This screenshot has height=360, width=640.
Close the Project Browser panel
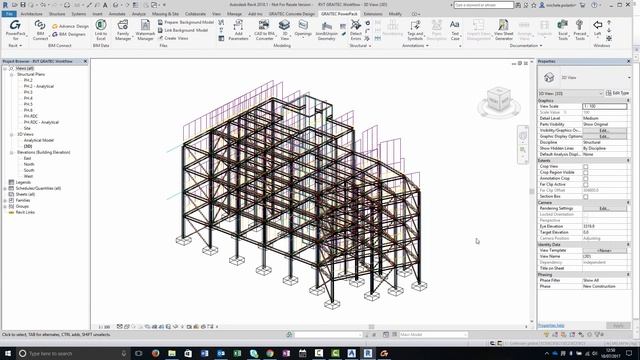click(x=85, y=61)
